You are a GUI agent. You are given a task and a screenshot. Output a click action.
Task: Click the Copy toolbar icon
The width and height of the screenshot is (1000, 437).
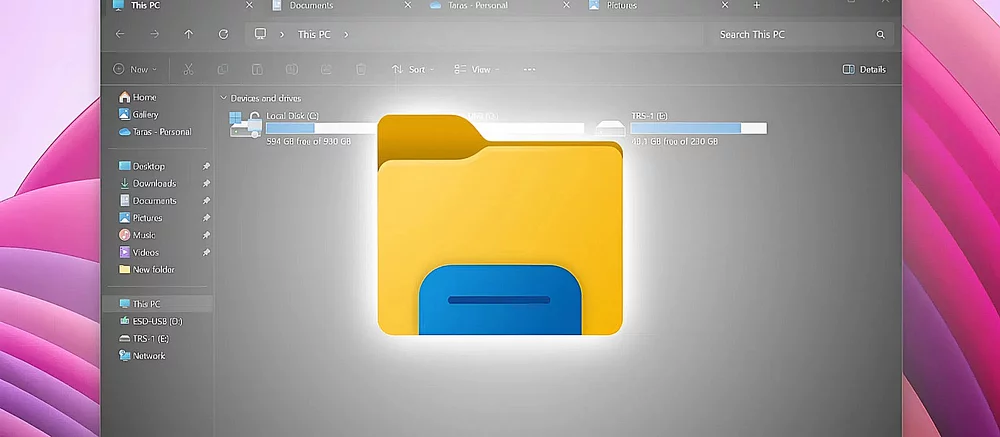tap(223, 70)
